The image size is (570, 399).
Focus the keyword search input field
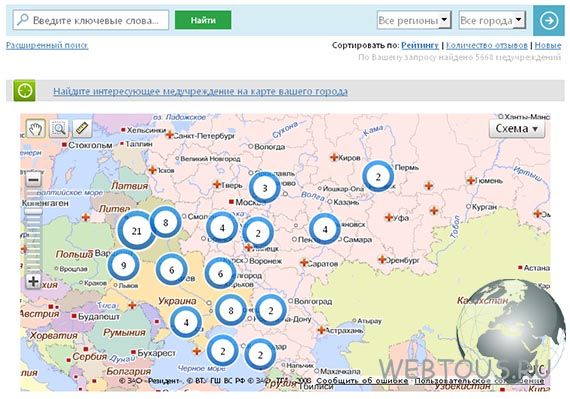pyautogui.click(x=91, y=20)
